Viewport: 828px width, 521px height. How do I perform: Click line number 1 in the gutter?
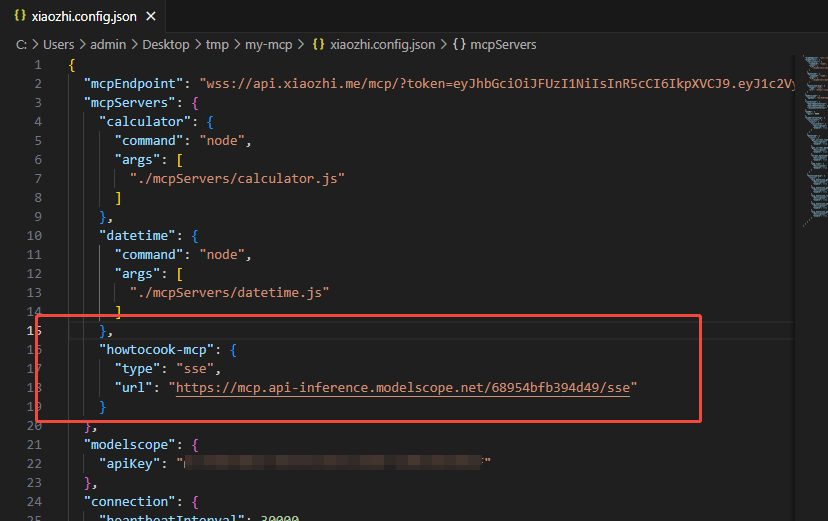point(38,65)
